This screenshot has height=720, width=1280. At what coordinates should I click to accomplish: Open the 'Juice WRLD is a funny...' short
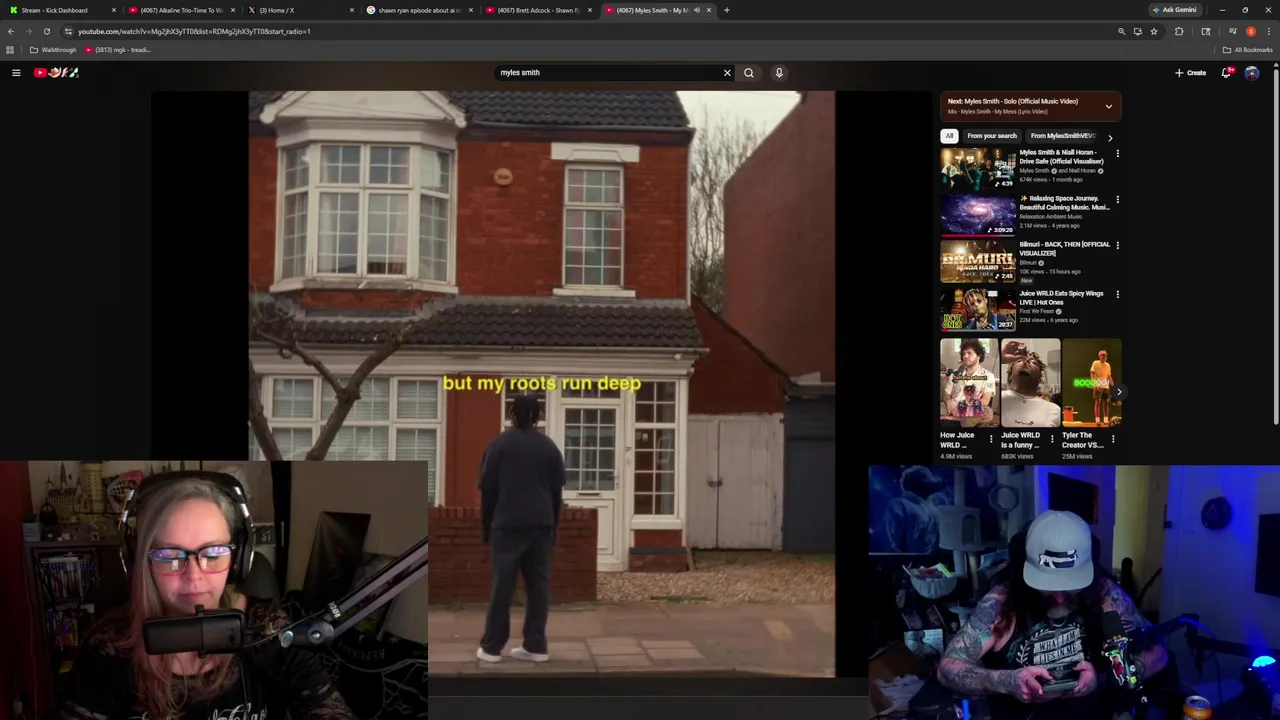point(1030,382)
